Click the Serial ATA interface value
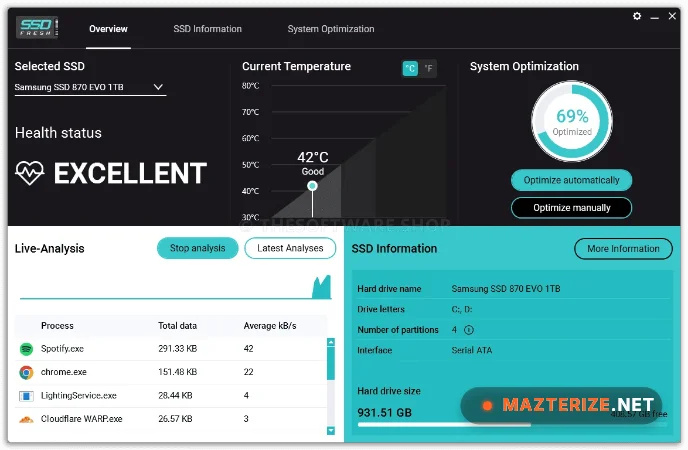The width and height of the screenshot is (688, 450). pos(472,350)
